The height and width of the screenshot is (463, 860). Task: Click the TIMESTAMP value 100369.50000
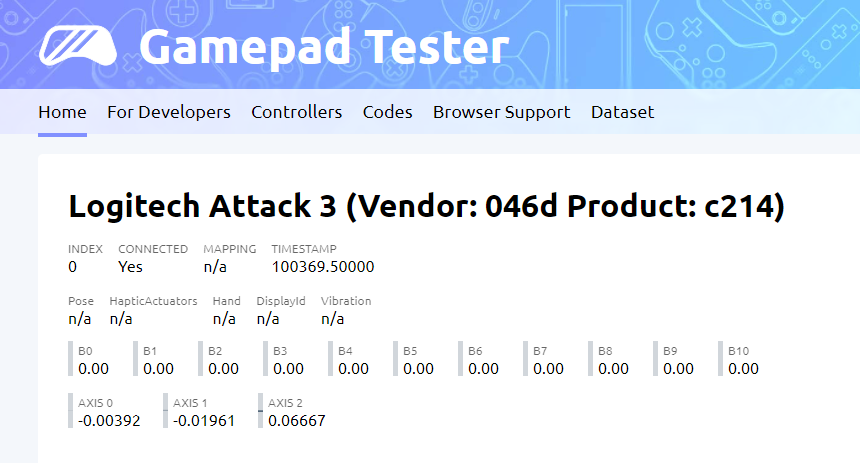(323, 267)
